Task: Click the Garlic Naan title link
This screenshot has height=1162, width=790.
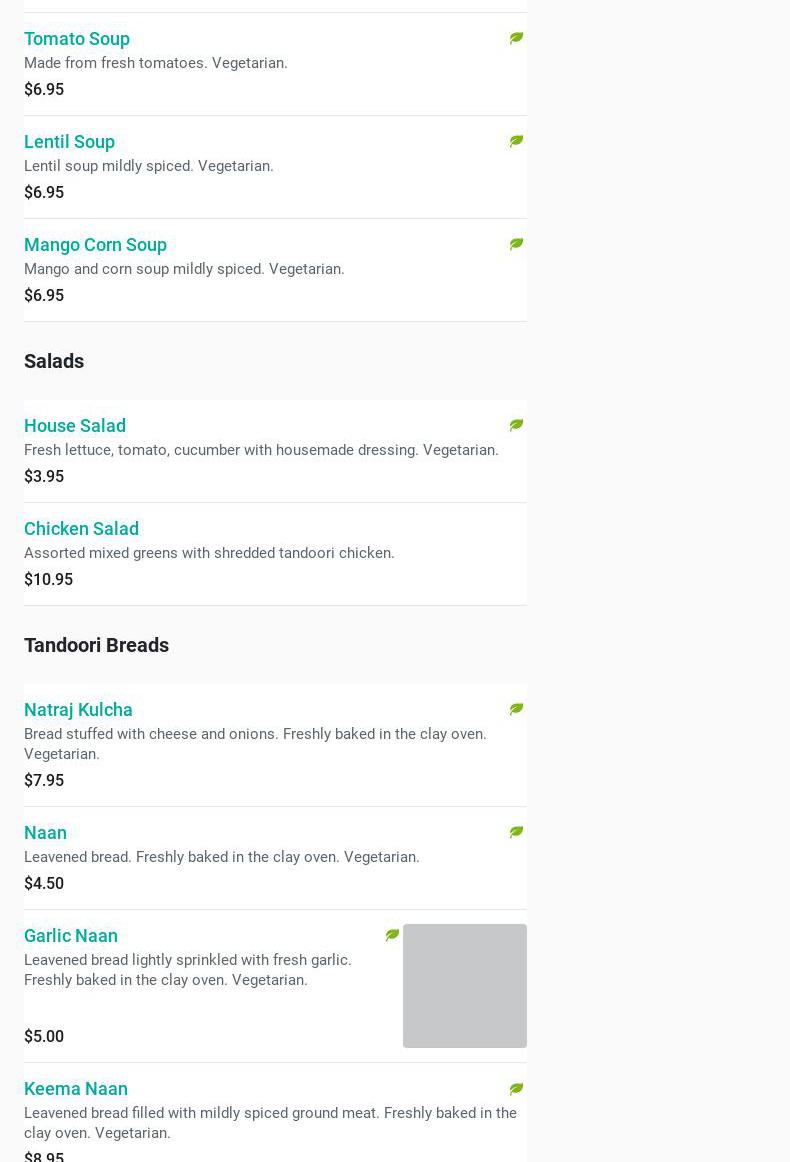Action: click(71, 935)
